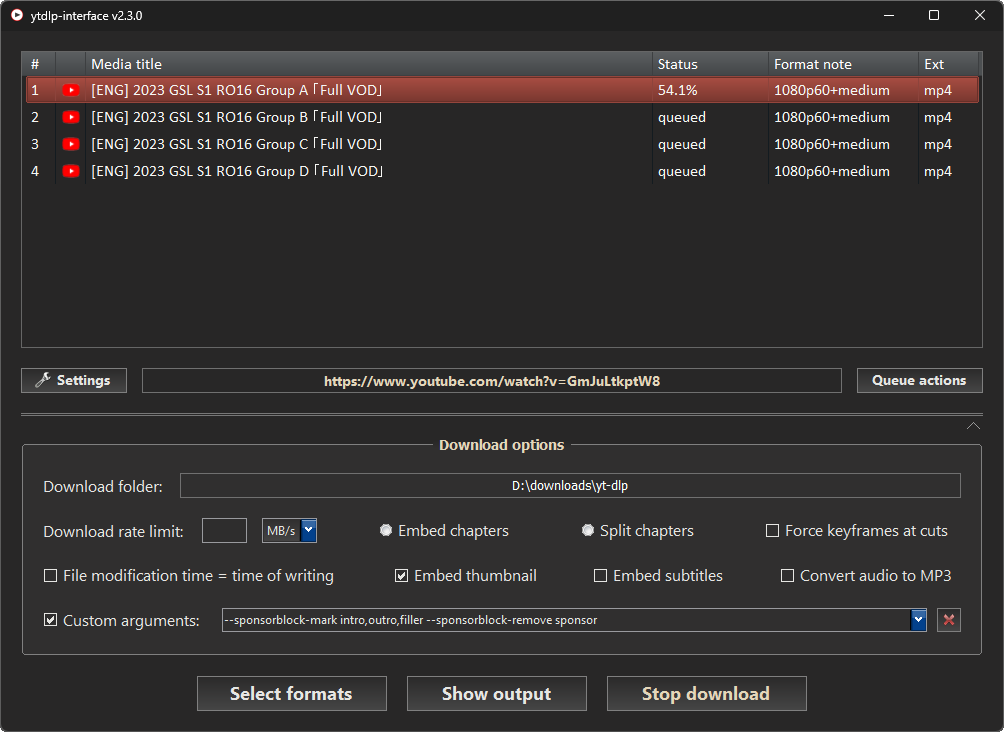Uncheck the Embed thumbnail option
1004x732 pixels.
point(401,575)
